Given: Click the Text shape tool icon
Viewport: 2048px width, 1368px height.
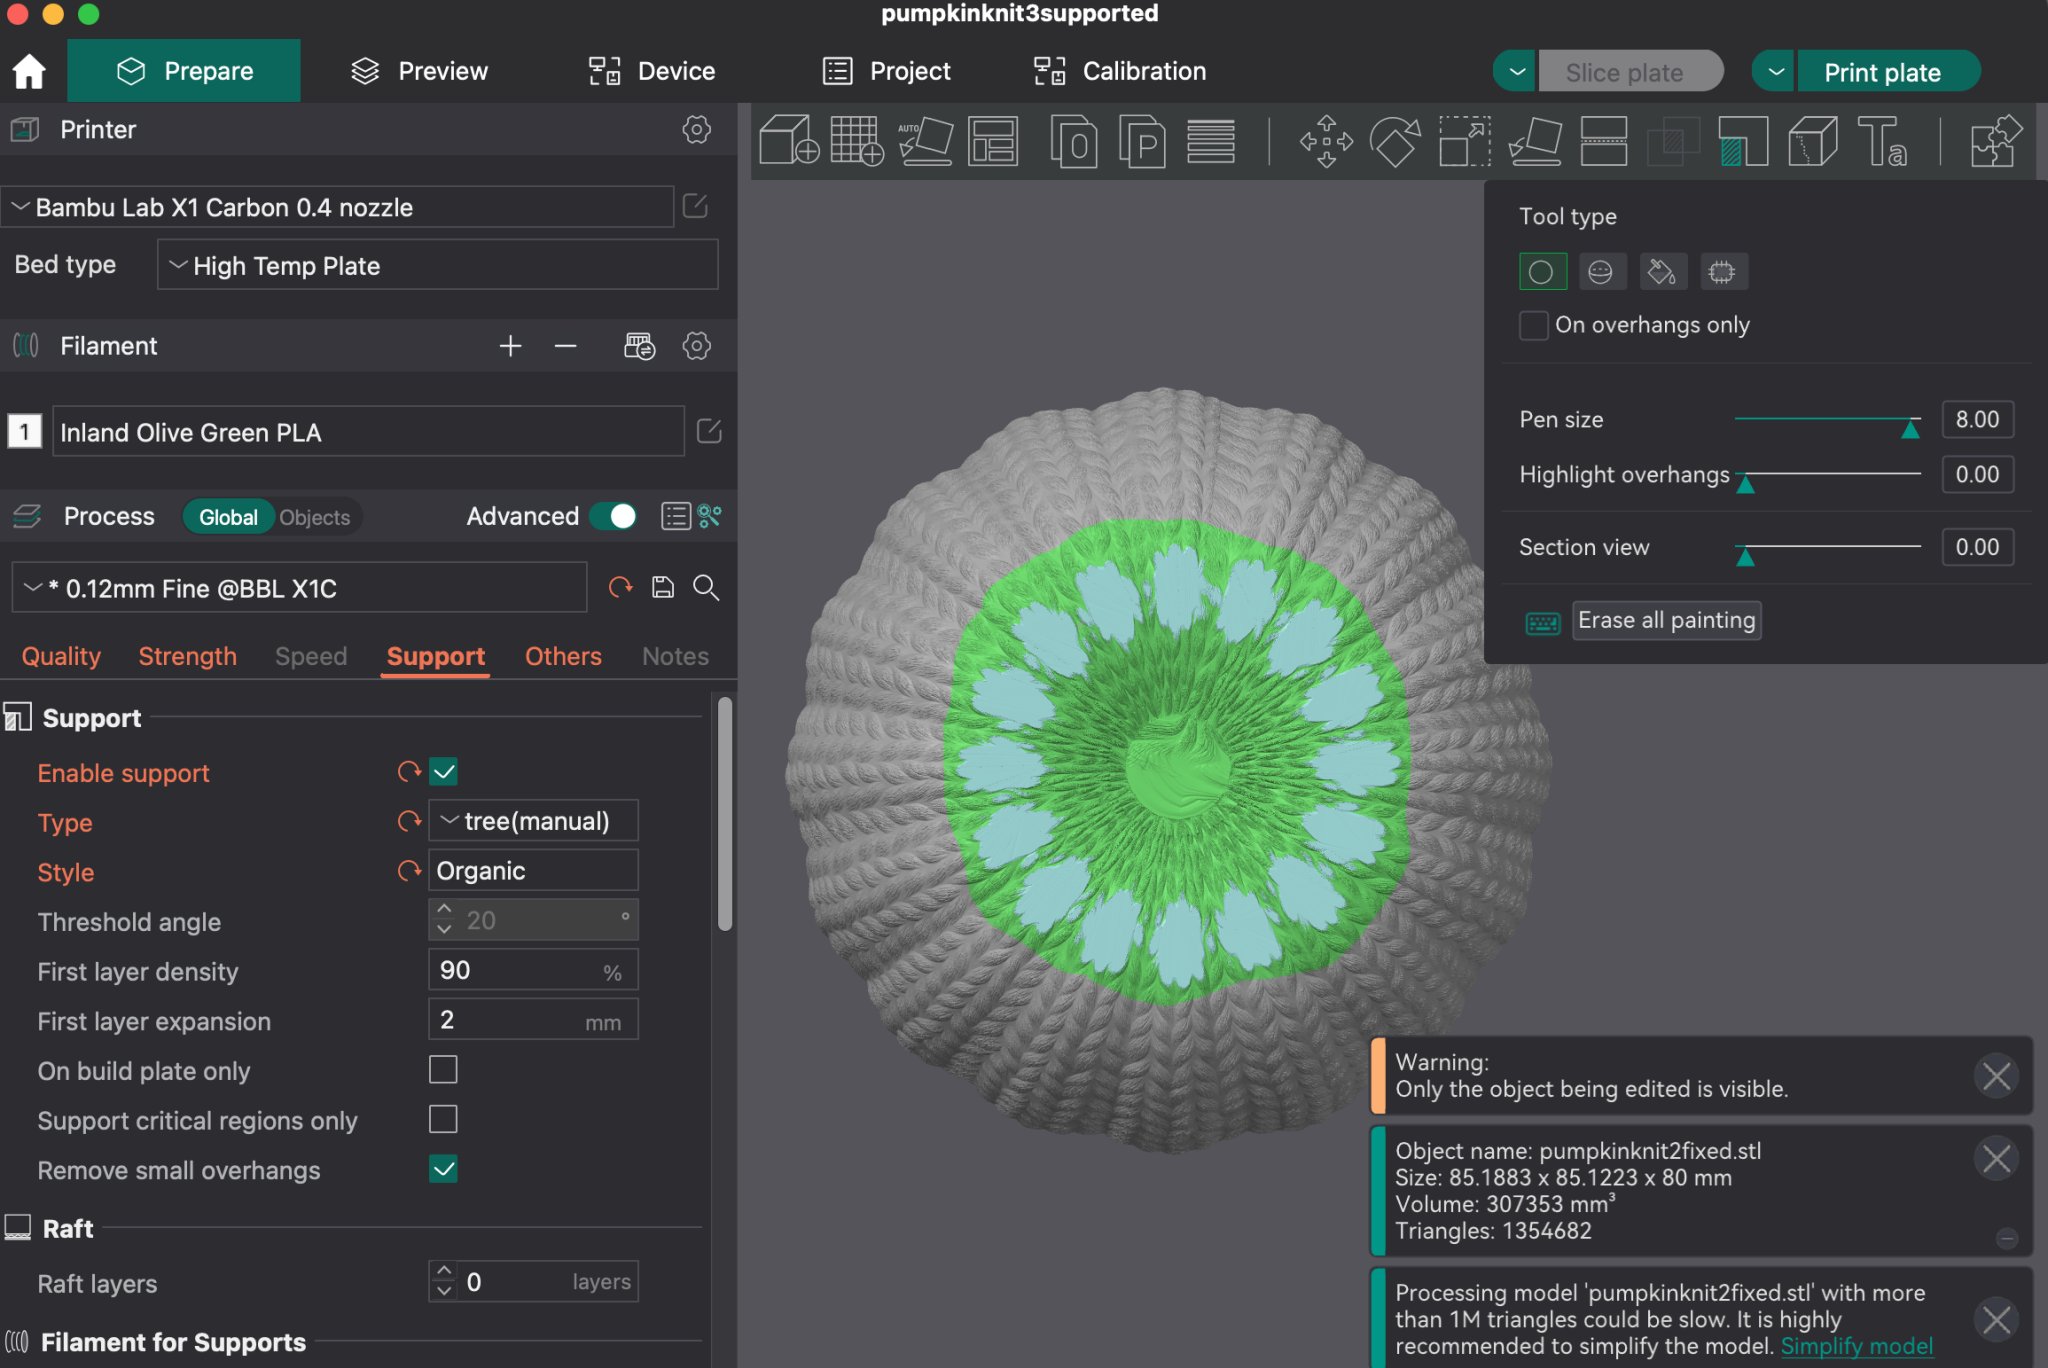Looking at the screenshot, I should (x=1881, y=141).
